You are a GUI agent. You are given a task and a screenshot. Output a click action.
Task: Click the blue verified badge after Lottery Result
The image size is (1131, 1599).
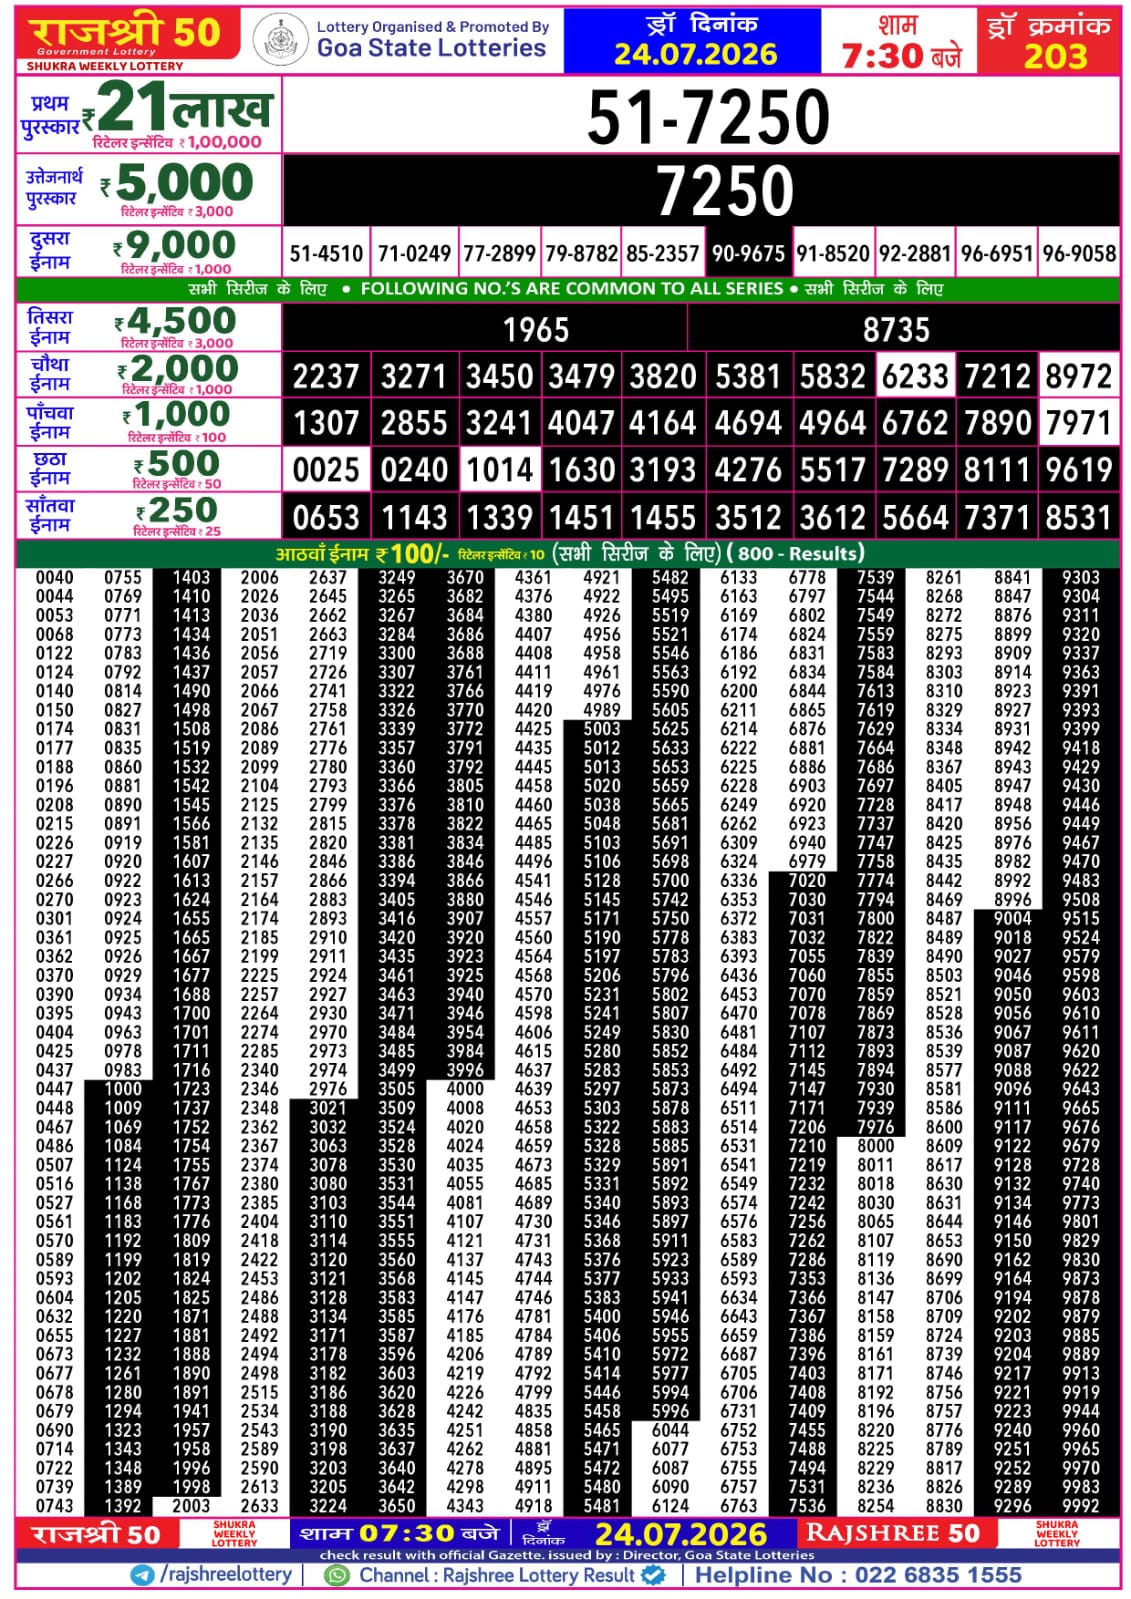pos(653,1575)
